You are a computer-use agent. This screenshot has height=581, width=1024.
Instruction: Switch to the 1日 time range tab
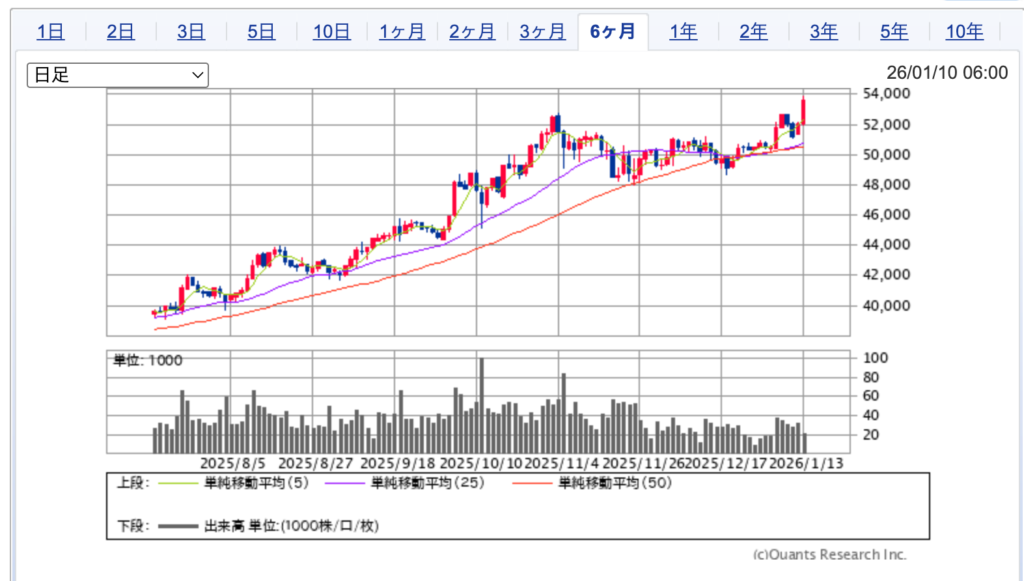(50, 31)
